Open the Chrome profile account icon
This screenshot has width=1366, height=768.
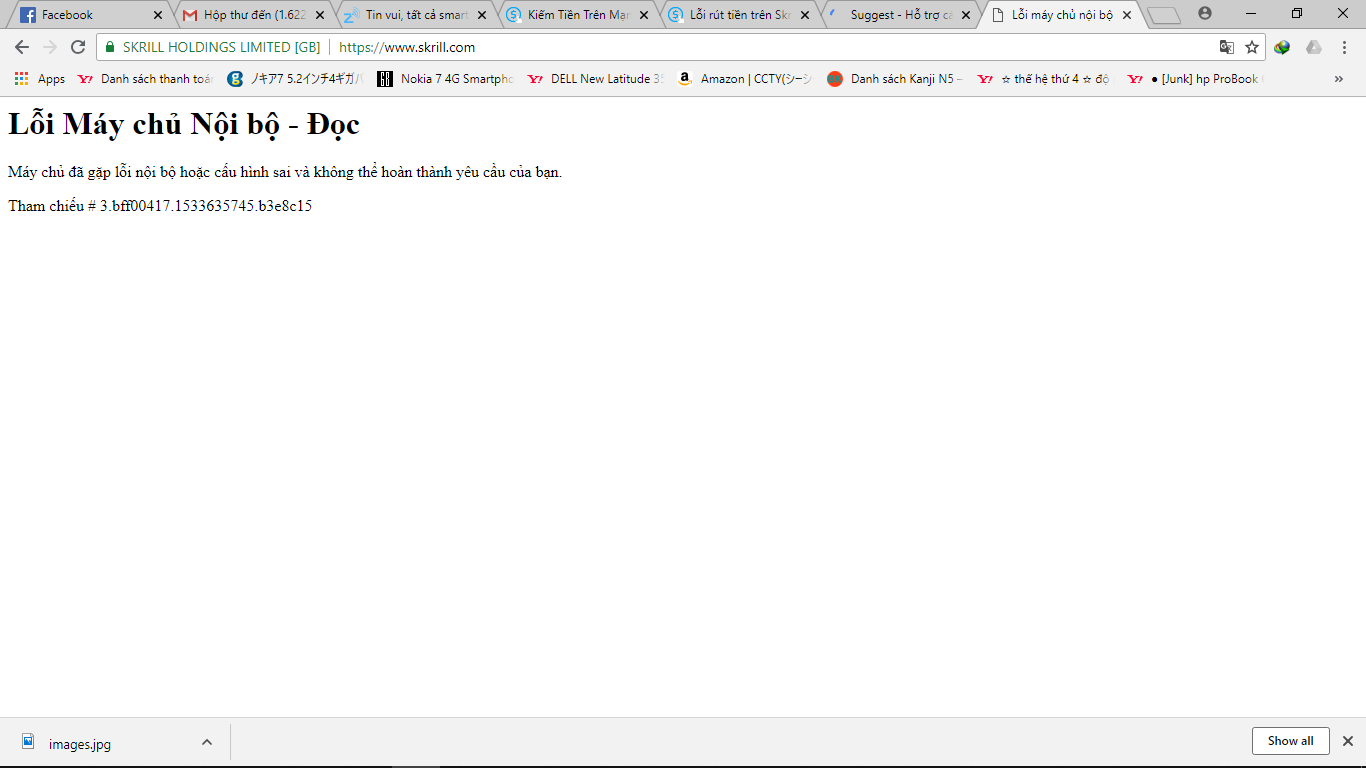click(x=1205, y=14)
